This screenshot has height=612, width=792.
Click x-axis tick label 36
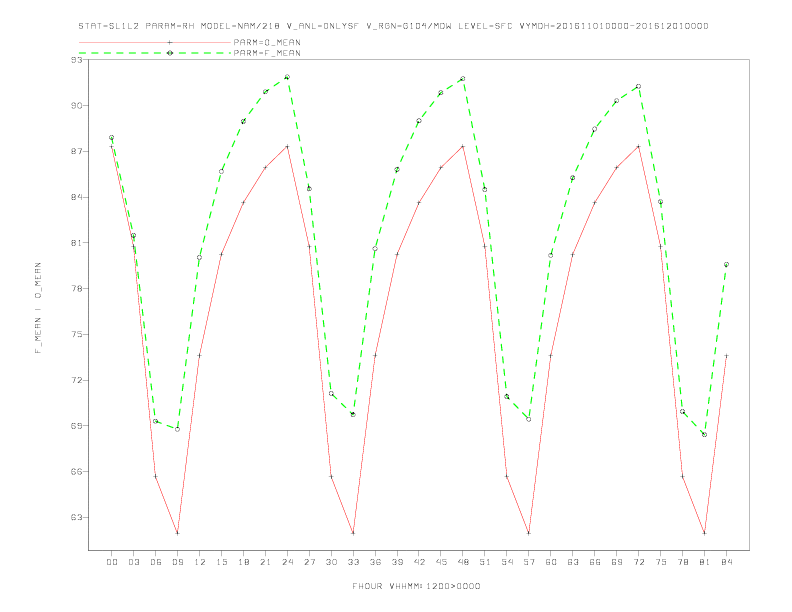click(x=375, y=562)
